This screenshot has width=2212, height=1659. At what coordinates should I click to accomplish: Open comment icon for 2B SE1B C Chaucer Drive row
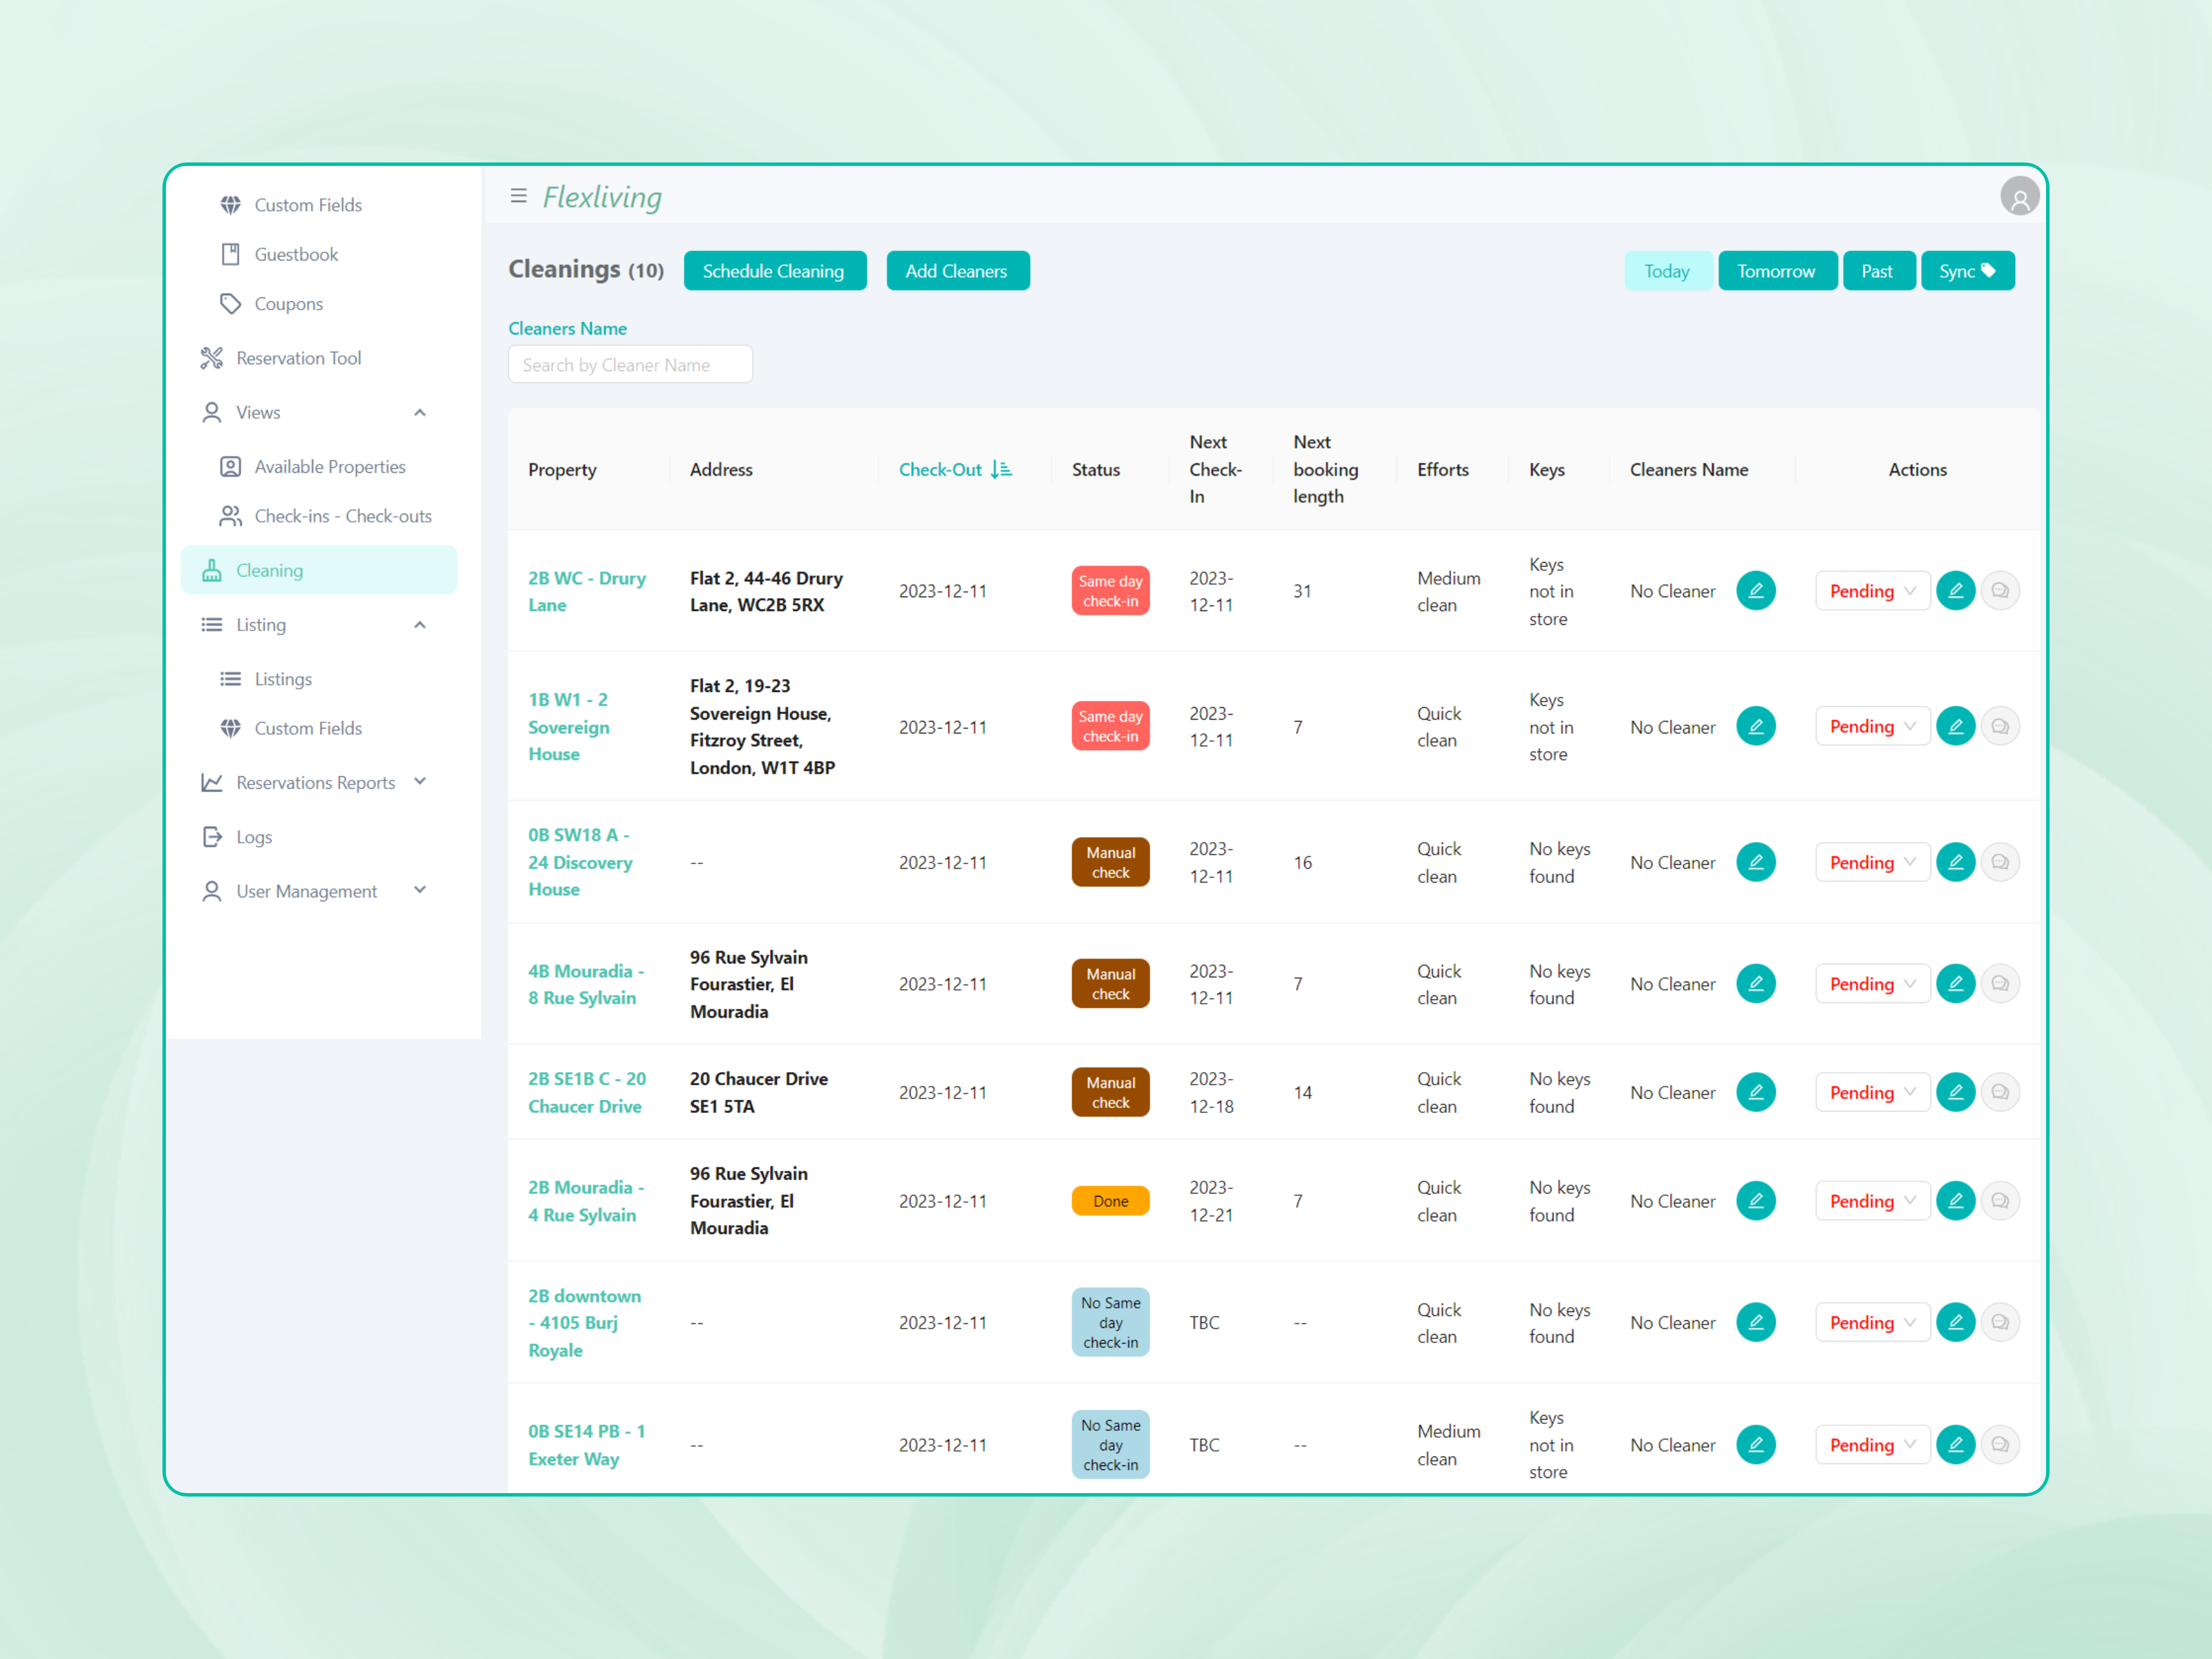point(2000,1092)
